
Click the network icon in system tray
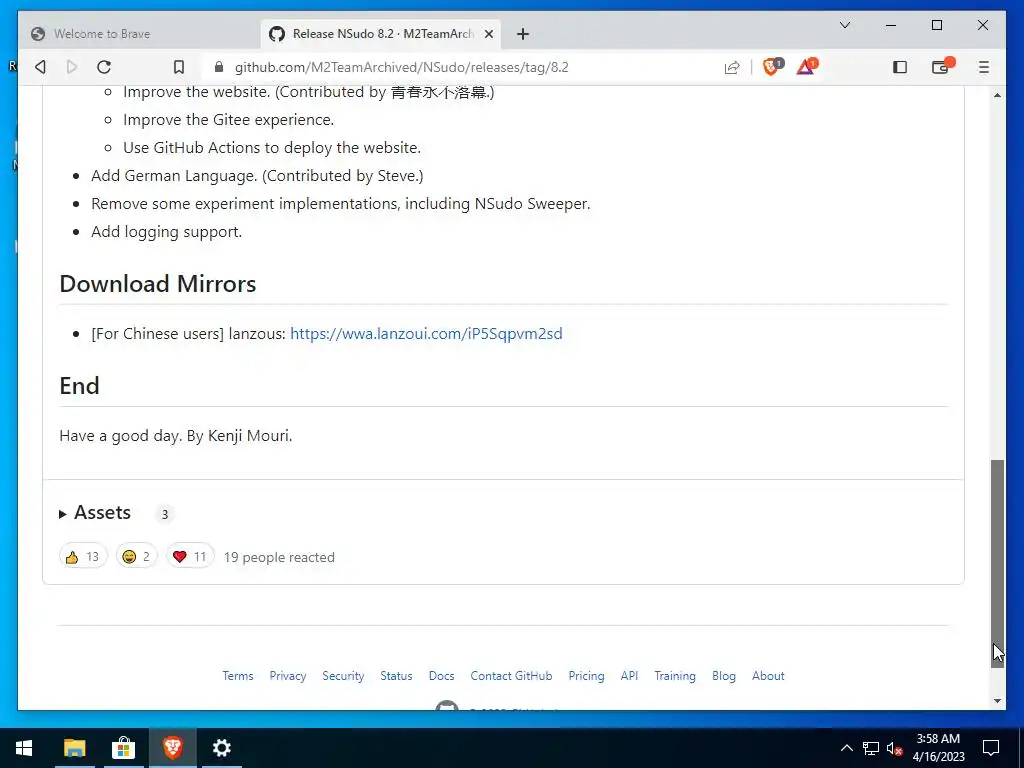pyautogui.click(x=871, y=748)
